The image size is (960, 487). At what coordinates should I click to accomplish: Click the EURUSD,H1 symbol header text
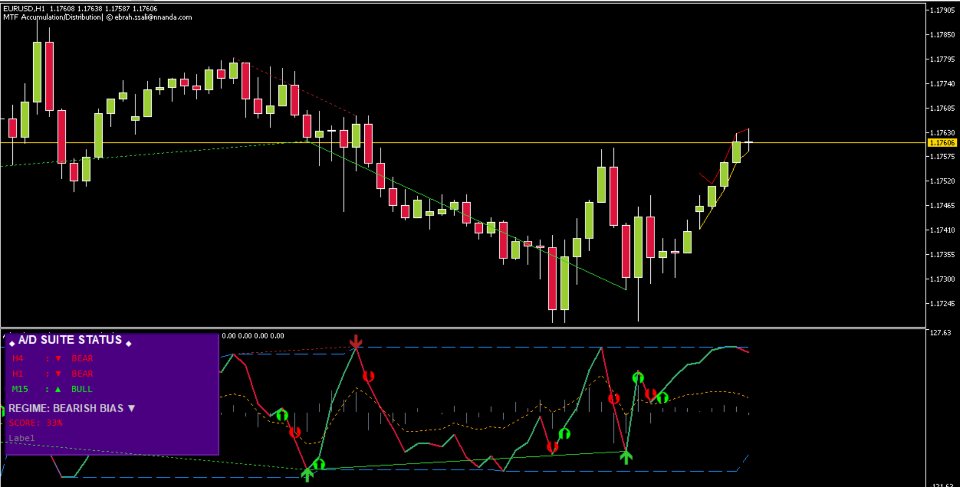[23, 8]
